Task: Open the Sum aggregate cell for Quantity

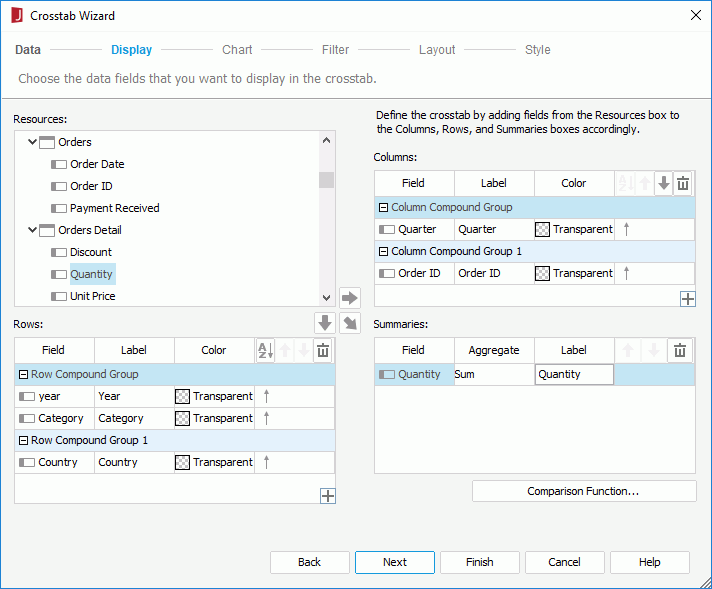Action: pos(494,375)
